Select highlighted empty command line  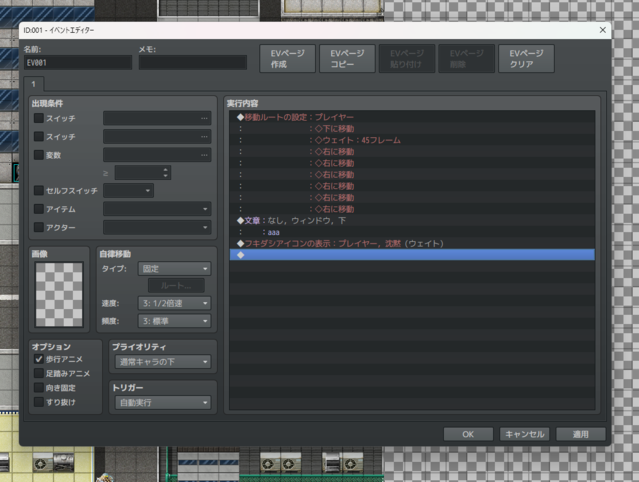412,255
